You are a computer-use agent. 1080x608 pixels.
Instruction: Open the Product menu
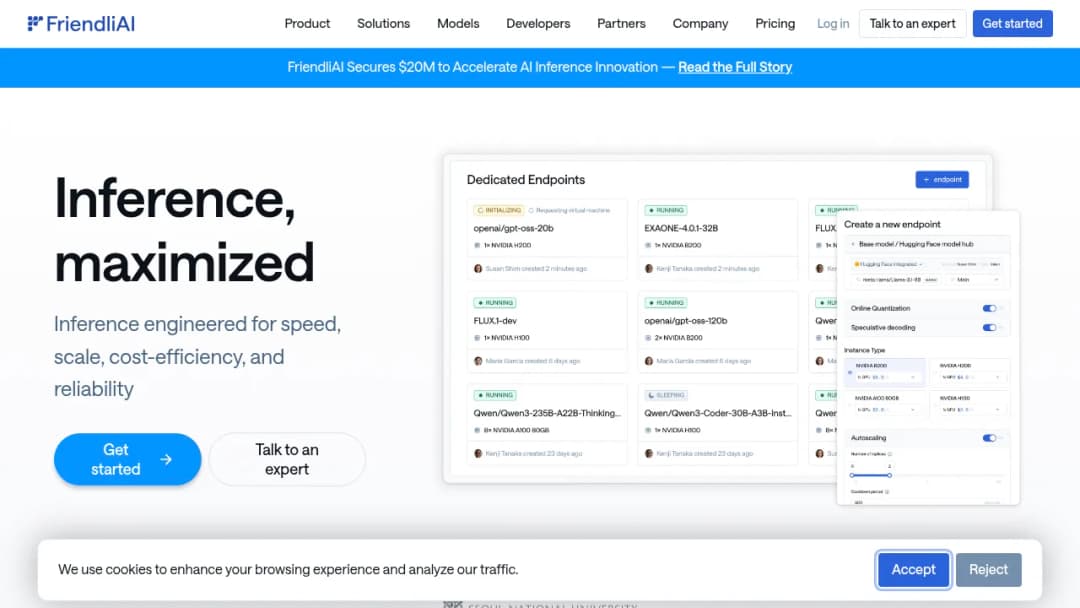307,23
